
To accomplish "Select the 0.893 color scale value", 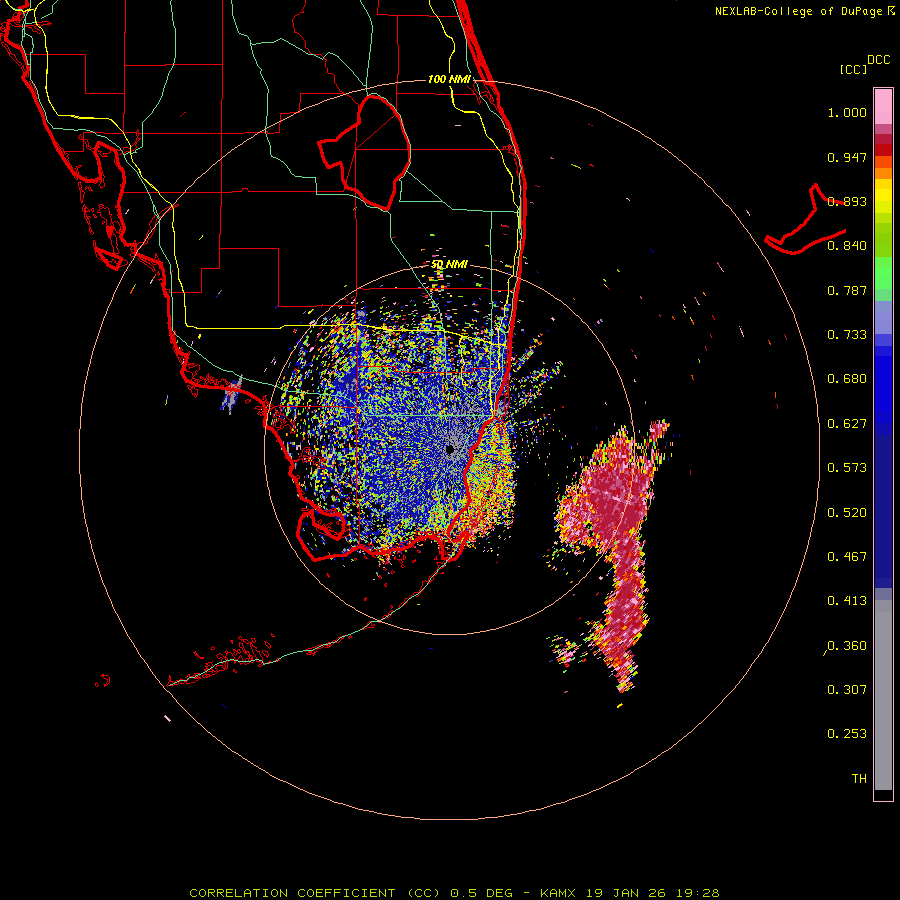I will [x=847, y=202].
